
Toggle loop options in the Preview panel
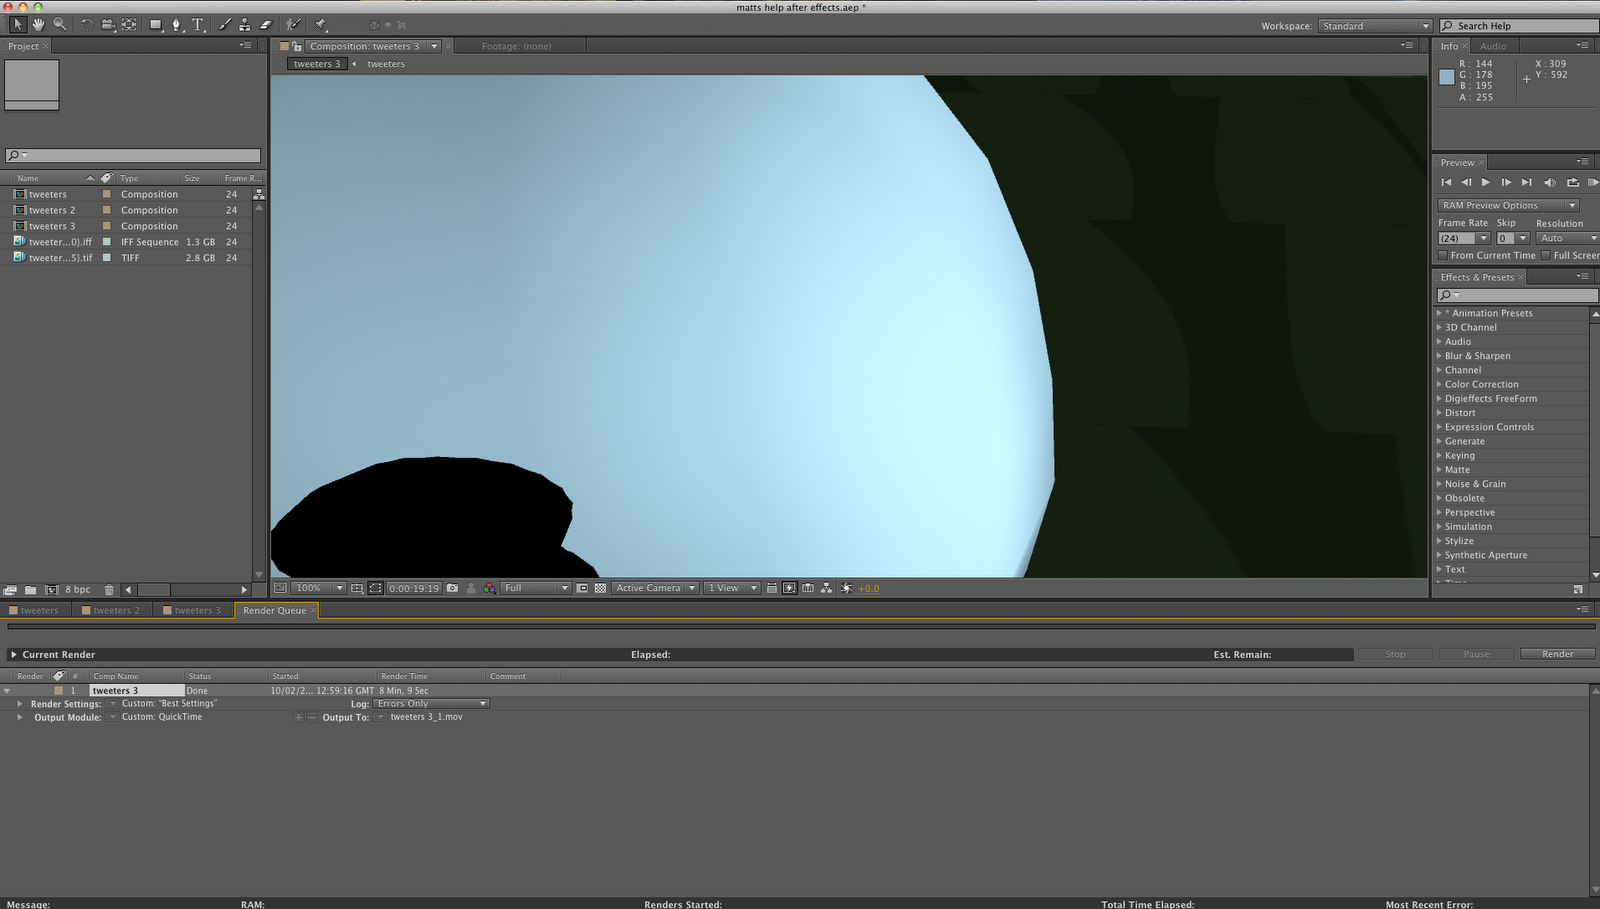(x=1573, y=182)
